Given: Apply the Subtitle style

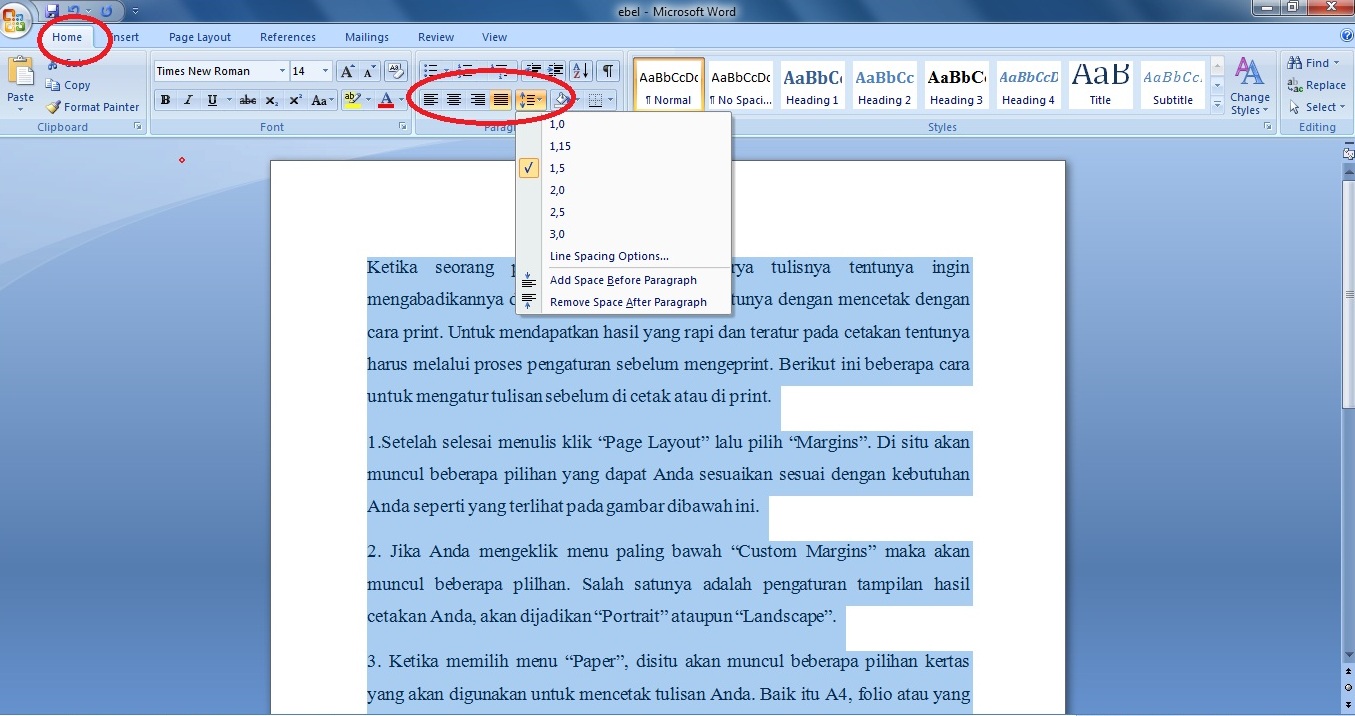Looking at the screenshot, I should (1173, 84).
